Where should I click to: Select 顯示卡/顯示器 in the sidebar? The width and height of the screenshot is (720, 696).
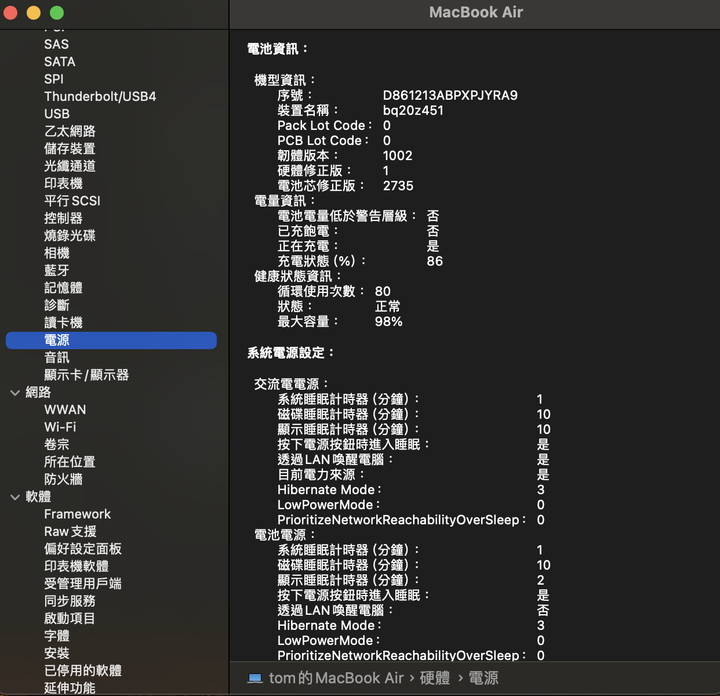[x=86, y=376]
